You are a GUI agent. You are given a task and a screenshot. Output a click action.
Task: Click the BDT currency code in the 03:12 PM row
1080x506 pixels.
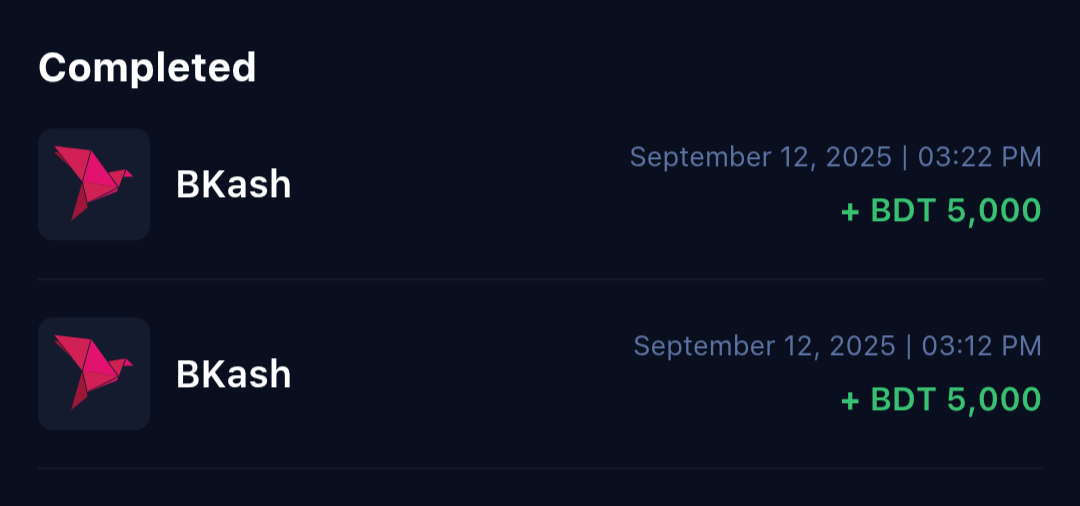(x=903, y=400)
